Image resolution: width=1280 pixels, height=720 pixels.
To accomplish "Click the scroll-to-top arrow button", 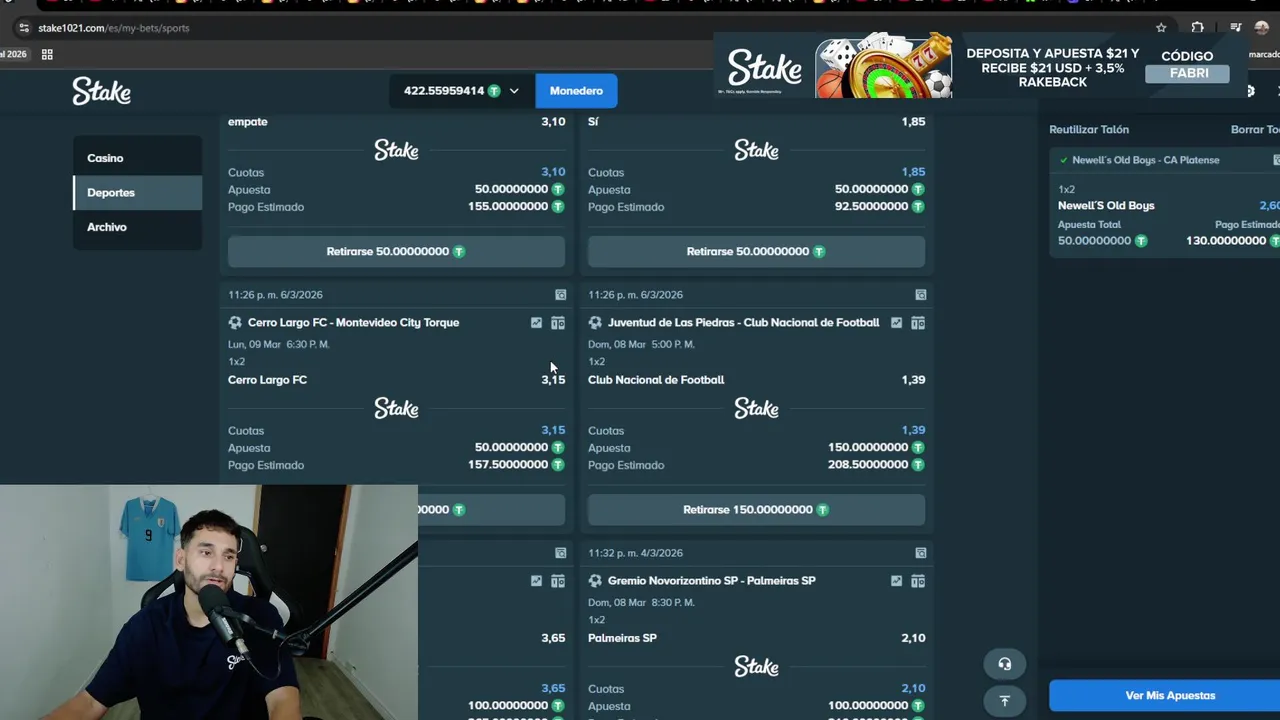I will tap(1004, 701).
